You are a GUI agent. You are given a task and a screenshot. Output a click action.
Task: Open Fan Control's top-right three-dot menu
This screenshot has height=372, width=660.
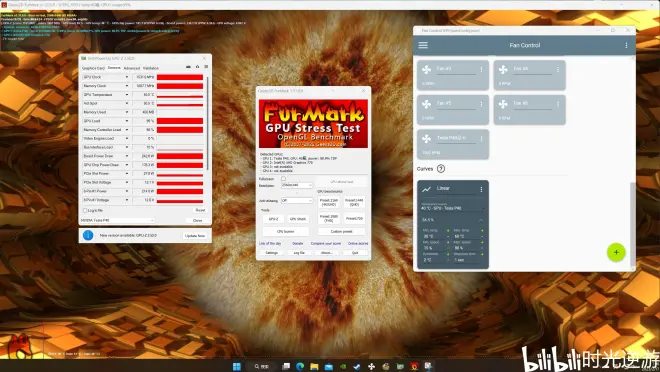(626, 45)
